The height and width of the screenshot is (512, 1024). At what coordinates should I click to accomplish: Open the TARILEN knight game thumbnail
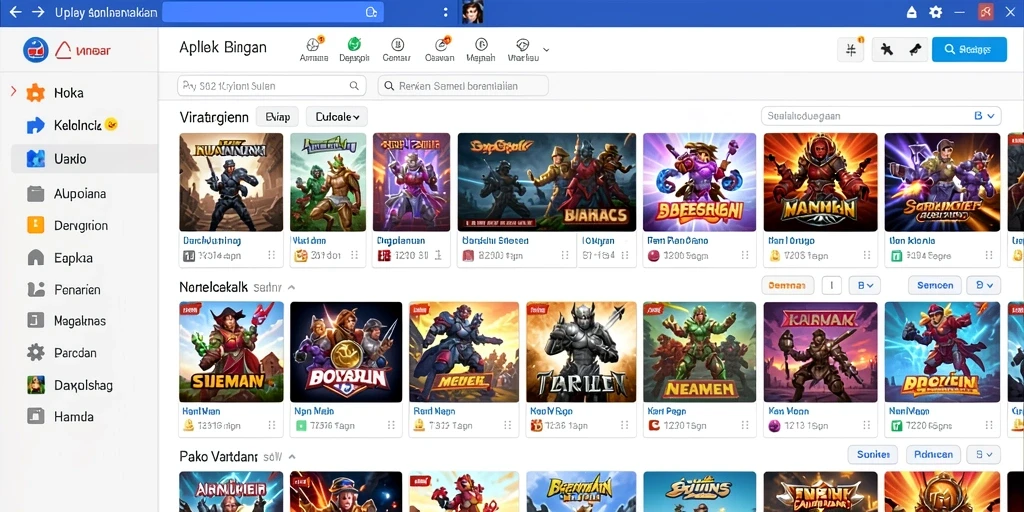581,351
